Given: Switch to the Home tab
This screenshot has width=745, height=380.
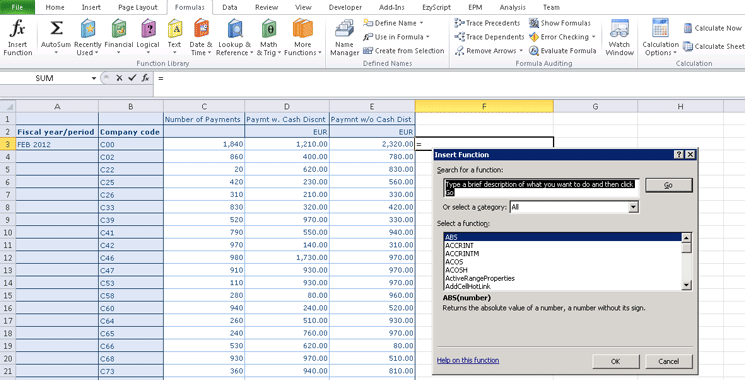Looking at the screenshot, I should click(x=55, y=7).
